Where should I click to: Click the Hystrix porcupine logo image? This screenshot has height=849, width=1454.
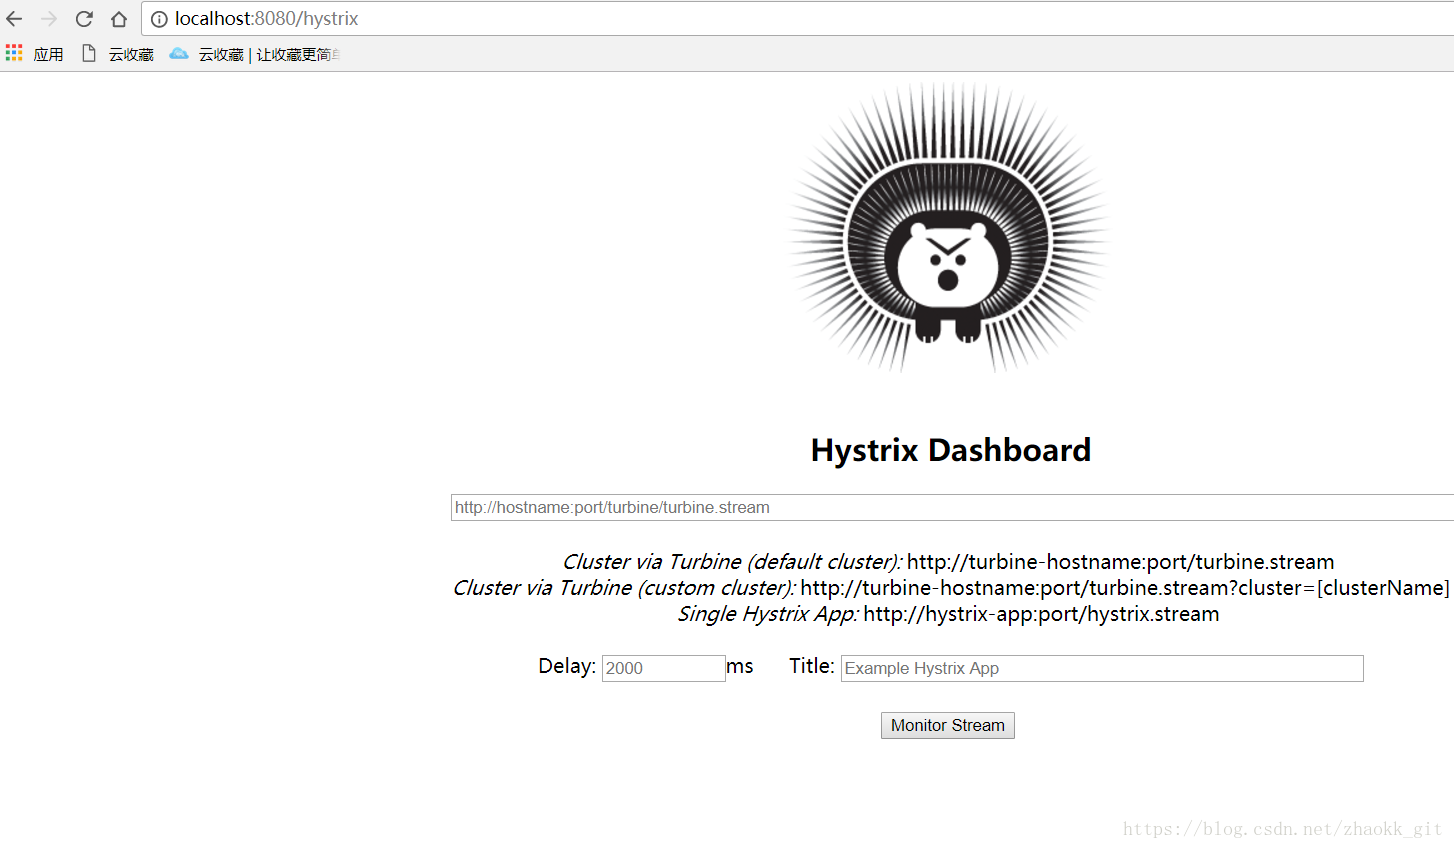click(x=949, y=228)
